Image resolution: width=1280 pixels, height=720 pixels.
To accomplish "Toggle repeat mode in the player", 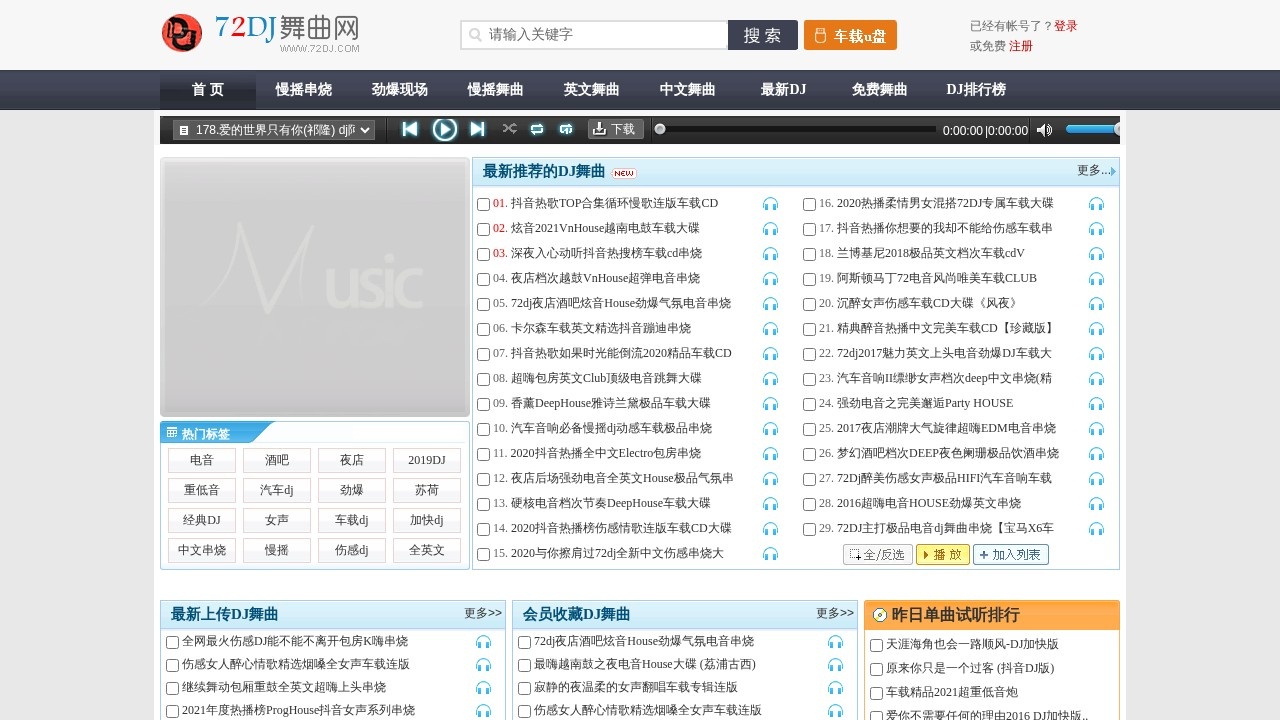I will point(537,129).
